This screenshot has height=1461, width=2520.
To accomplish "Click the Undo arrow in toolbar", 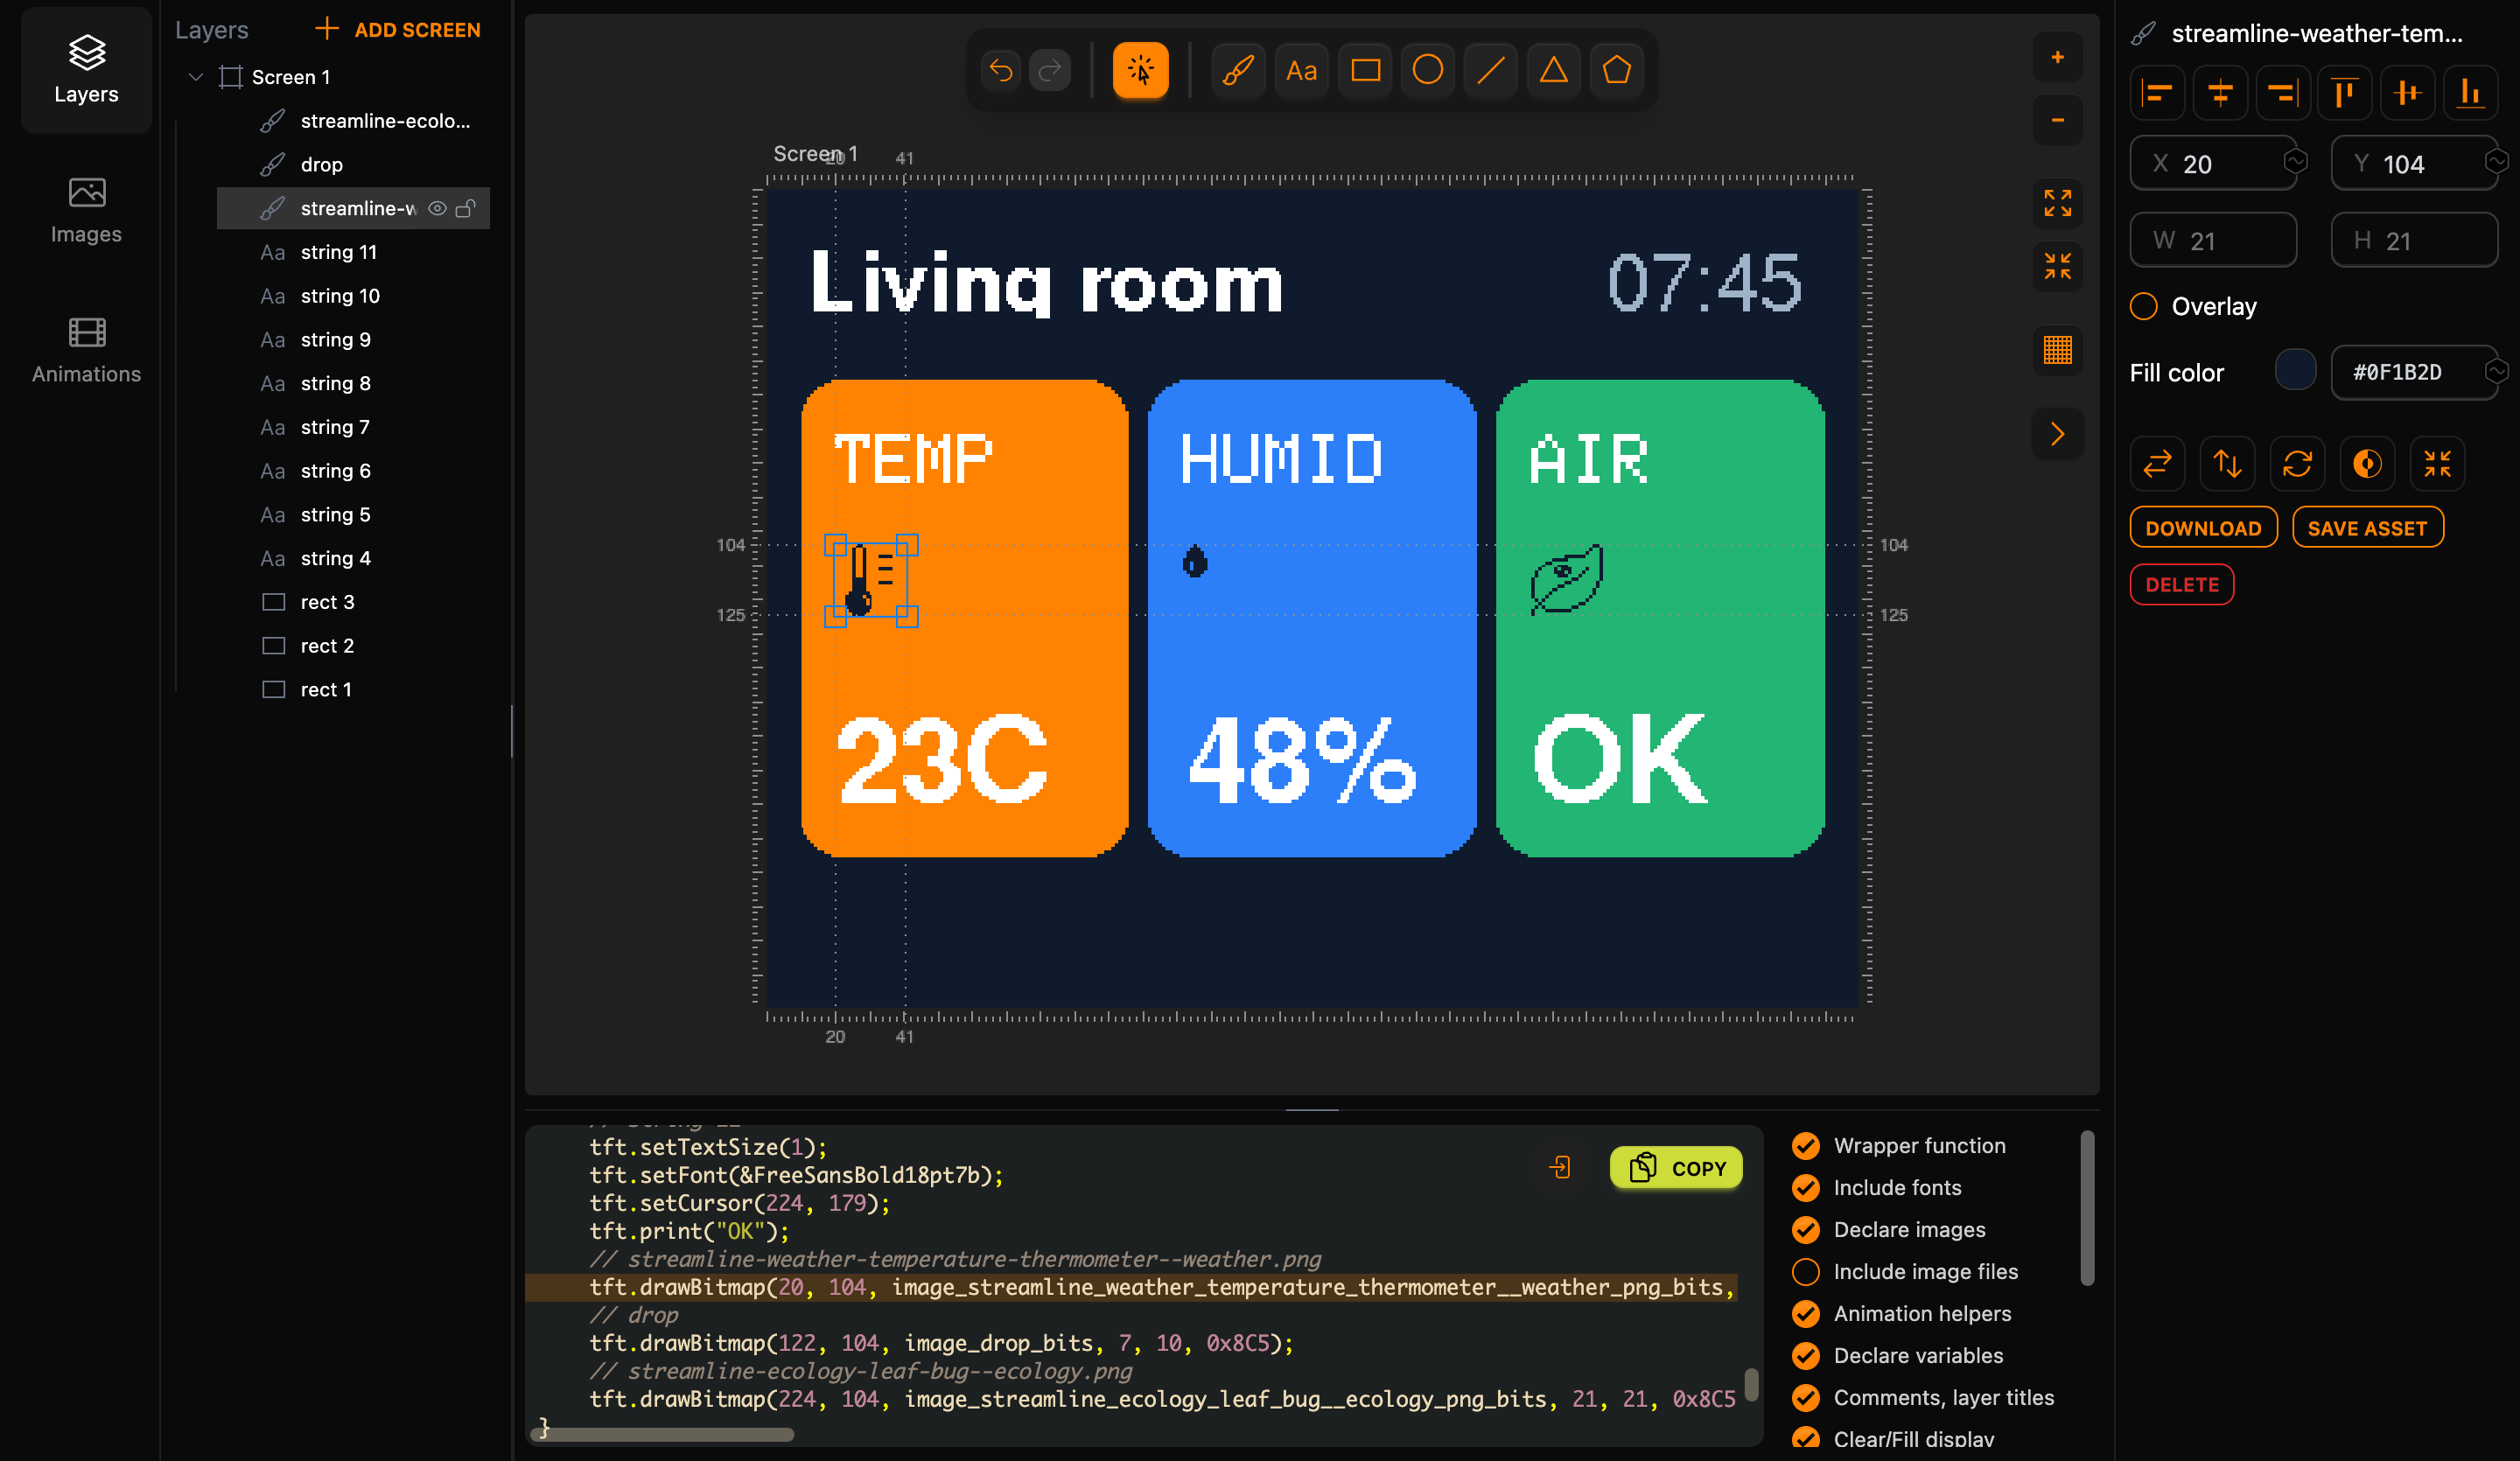I will (1000, 70).
